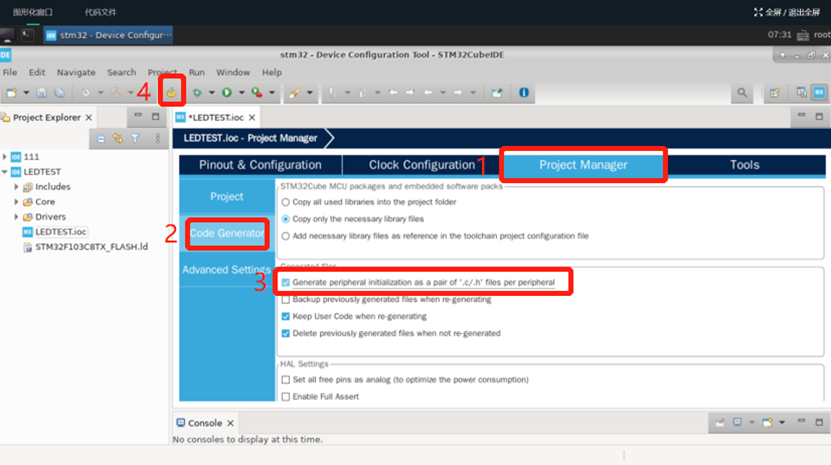Expand the Core folder arrow
831x465 pixels.
point(16,201)
